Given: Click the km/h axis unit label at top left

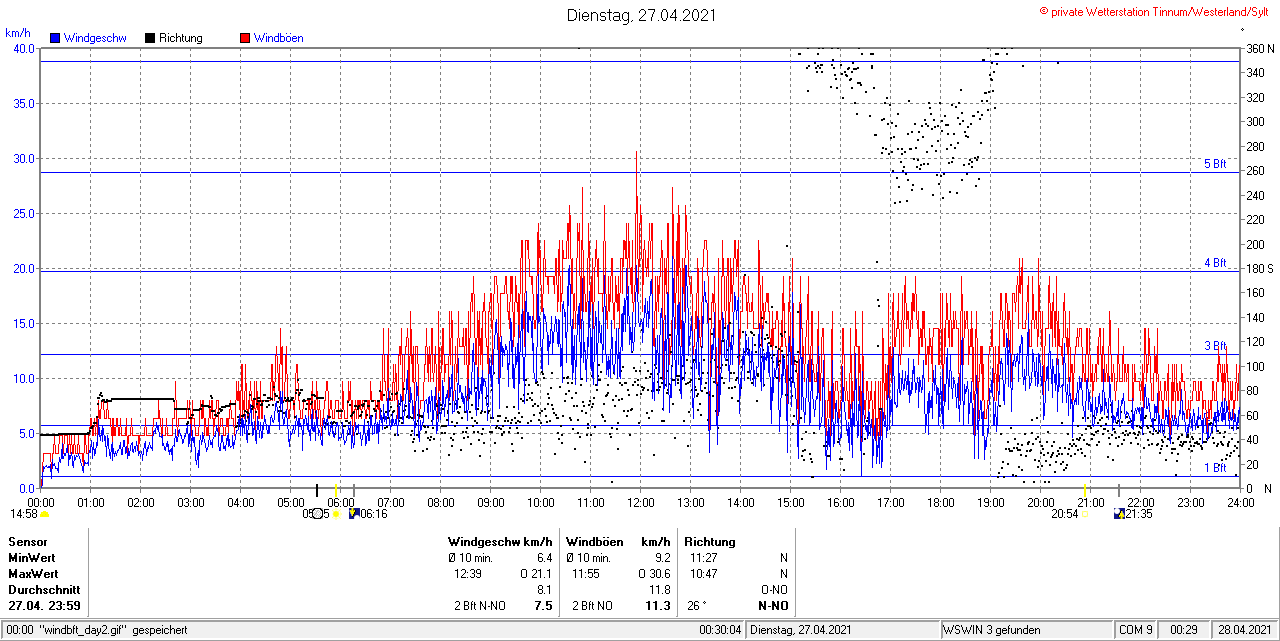Looking at the screenshot, I should (x=17, y=33).
